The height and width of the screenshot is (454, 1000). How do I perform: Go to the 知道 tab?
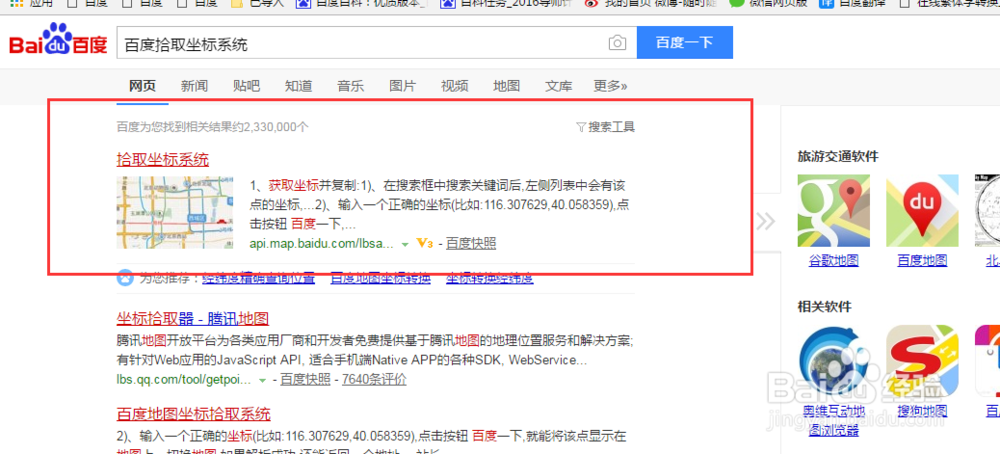(x=298, y=86)
